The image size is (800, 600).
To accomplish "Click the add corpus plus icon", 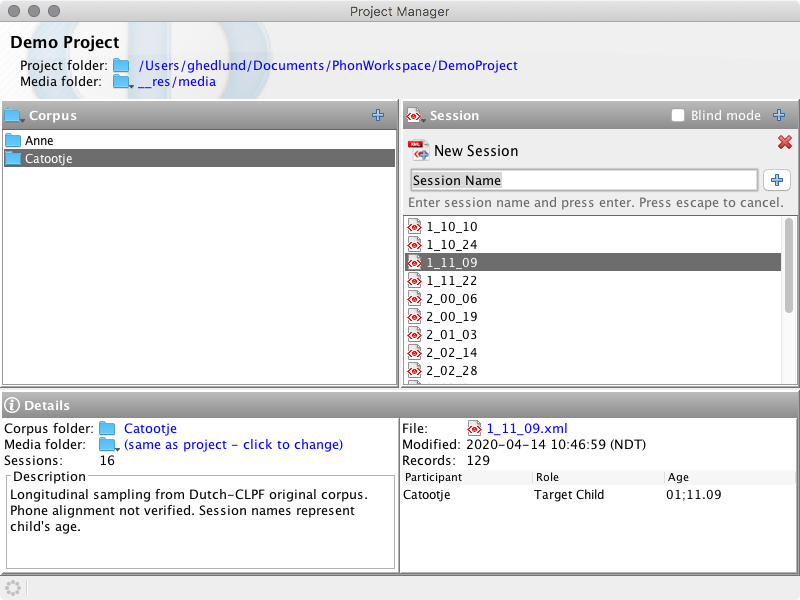I will point(378,116).
